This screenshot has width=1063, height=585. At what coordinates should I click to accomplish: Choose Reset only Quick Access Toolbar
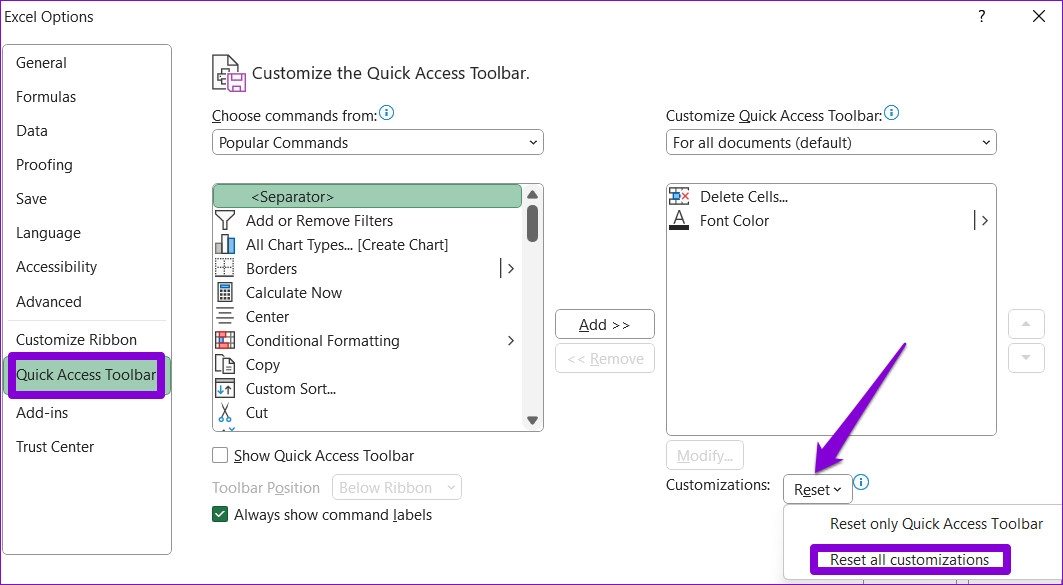tap(936, 524)
